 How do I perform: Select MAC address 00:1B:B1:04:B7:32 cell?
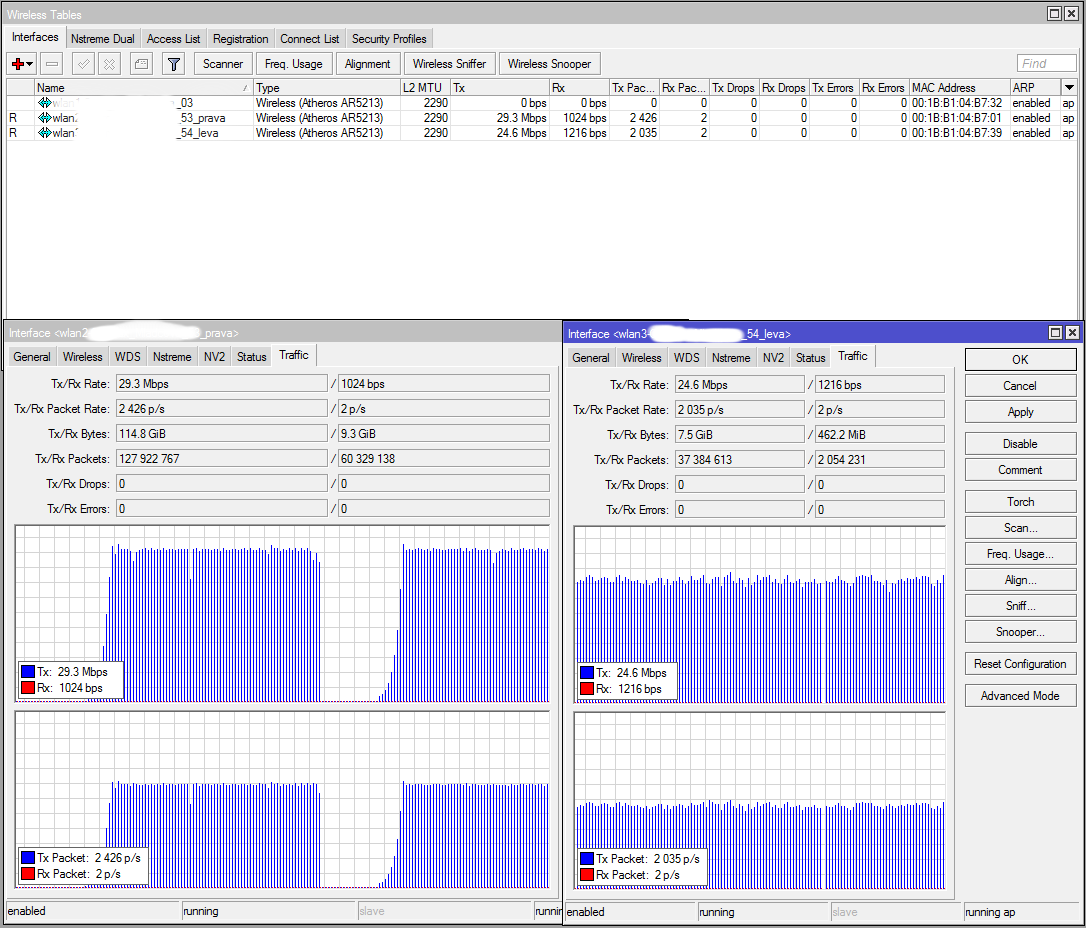point(959,102)
